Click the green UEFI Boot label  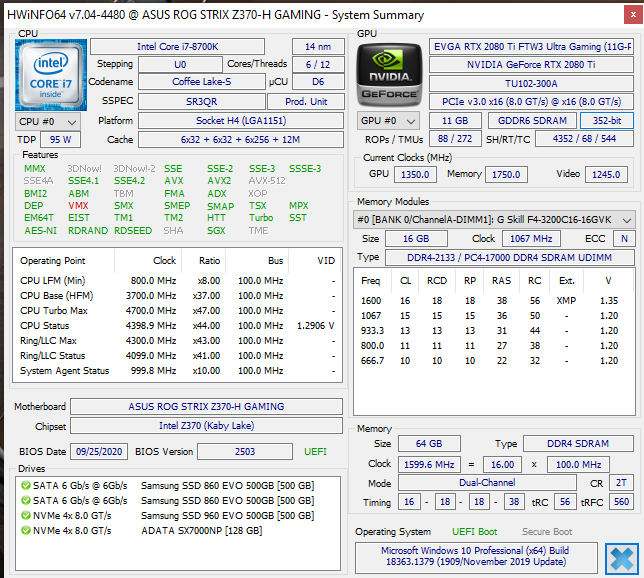(474, 532)
